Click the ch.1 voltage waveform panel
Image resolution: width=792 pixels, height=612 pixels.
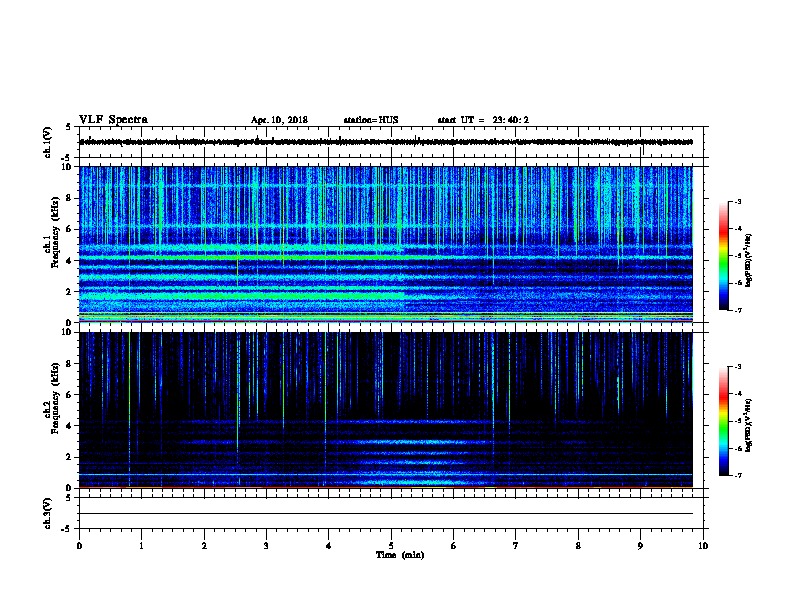pos(391,142)
